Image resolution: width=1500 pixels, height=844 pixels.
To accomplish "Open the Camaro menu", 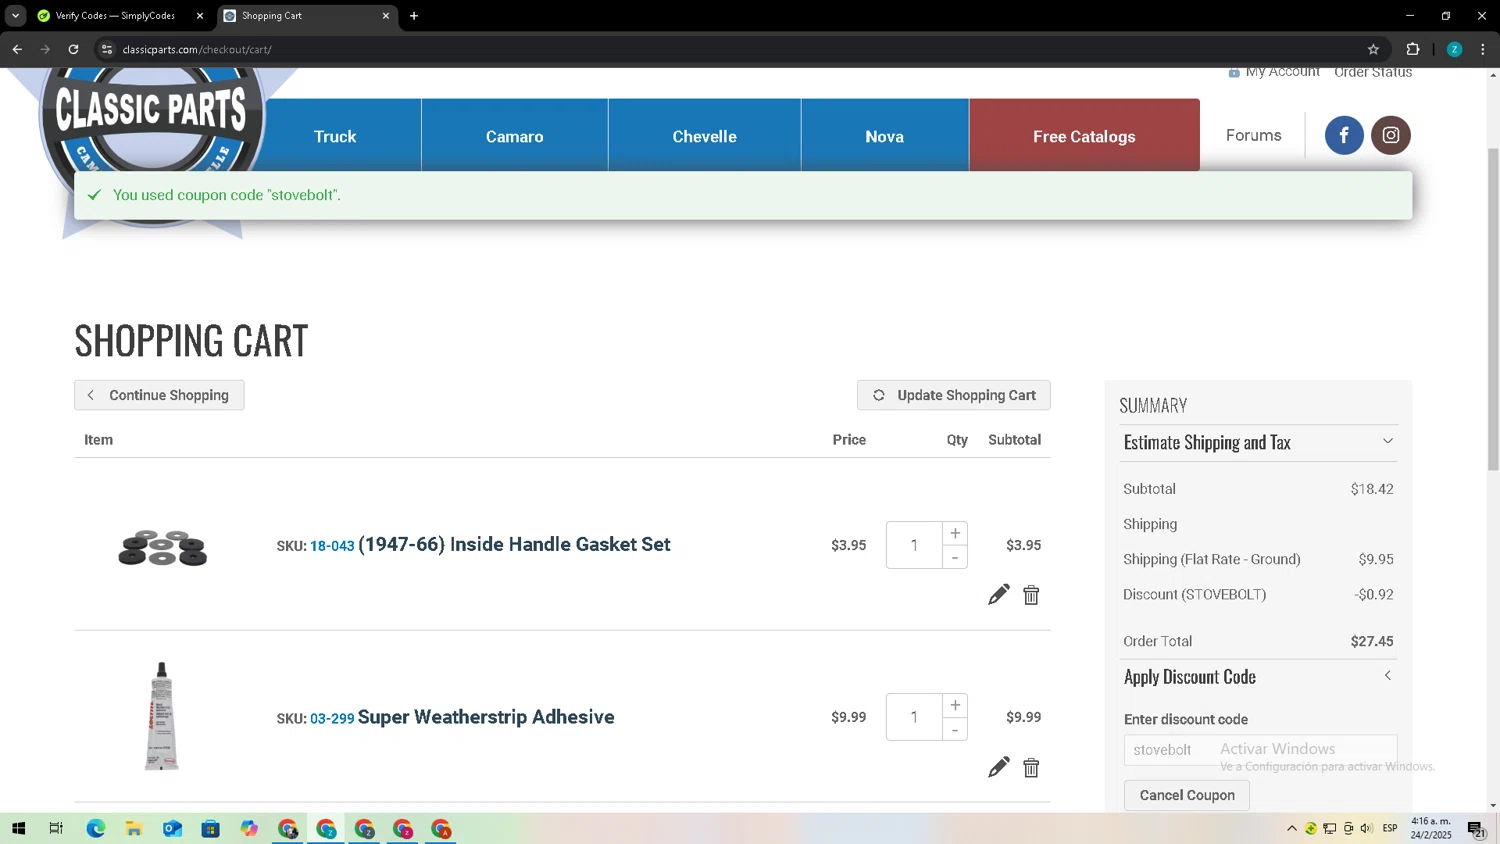I will click(x=515, y=136).
